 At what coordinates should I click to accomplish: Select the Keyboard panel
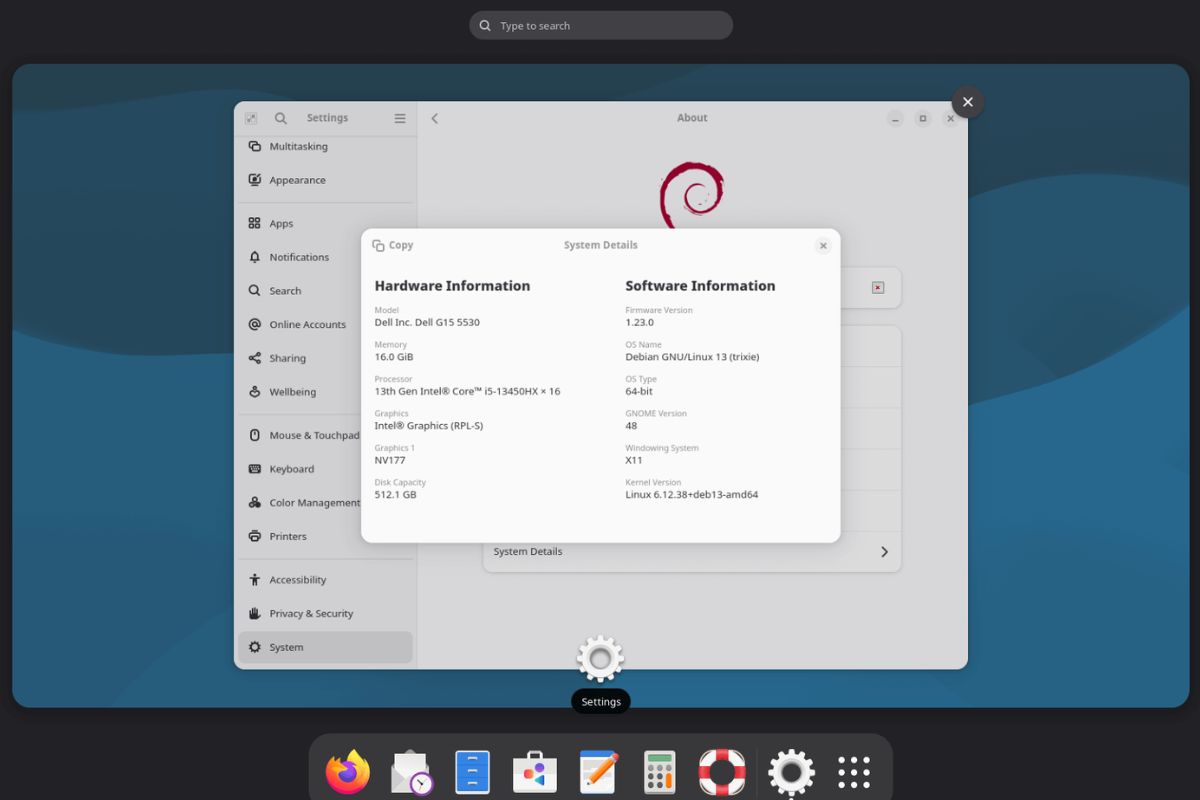tap(325, 469)
